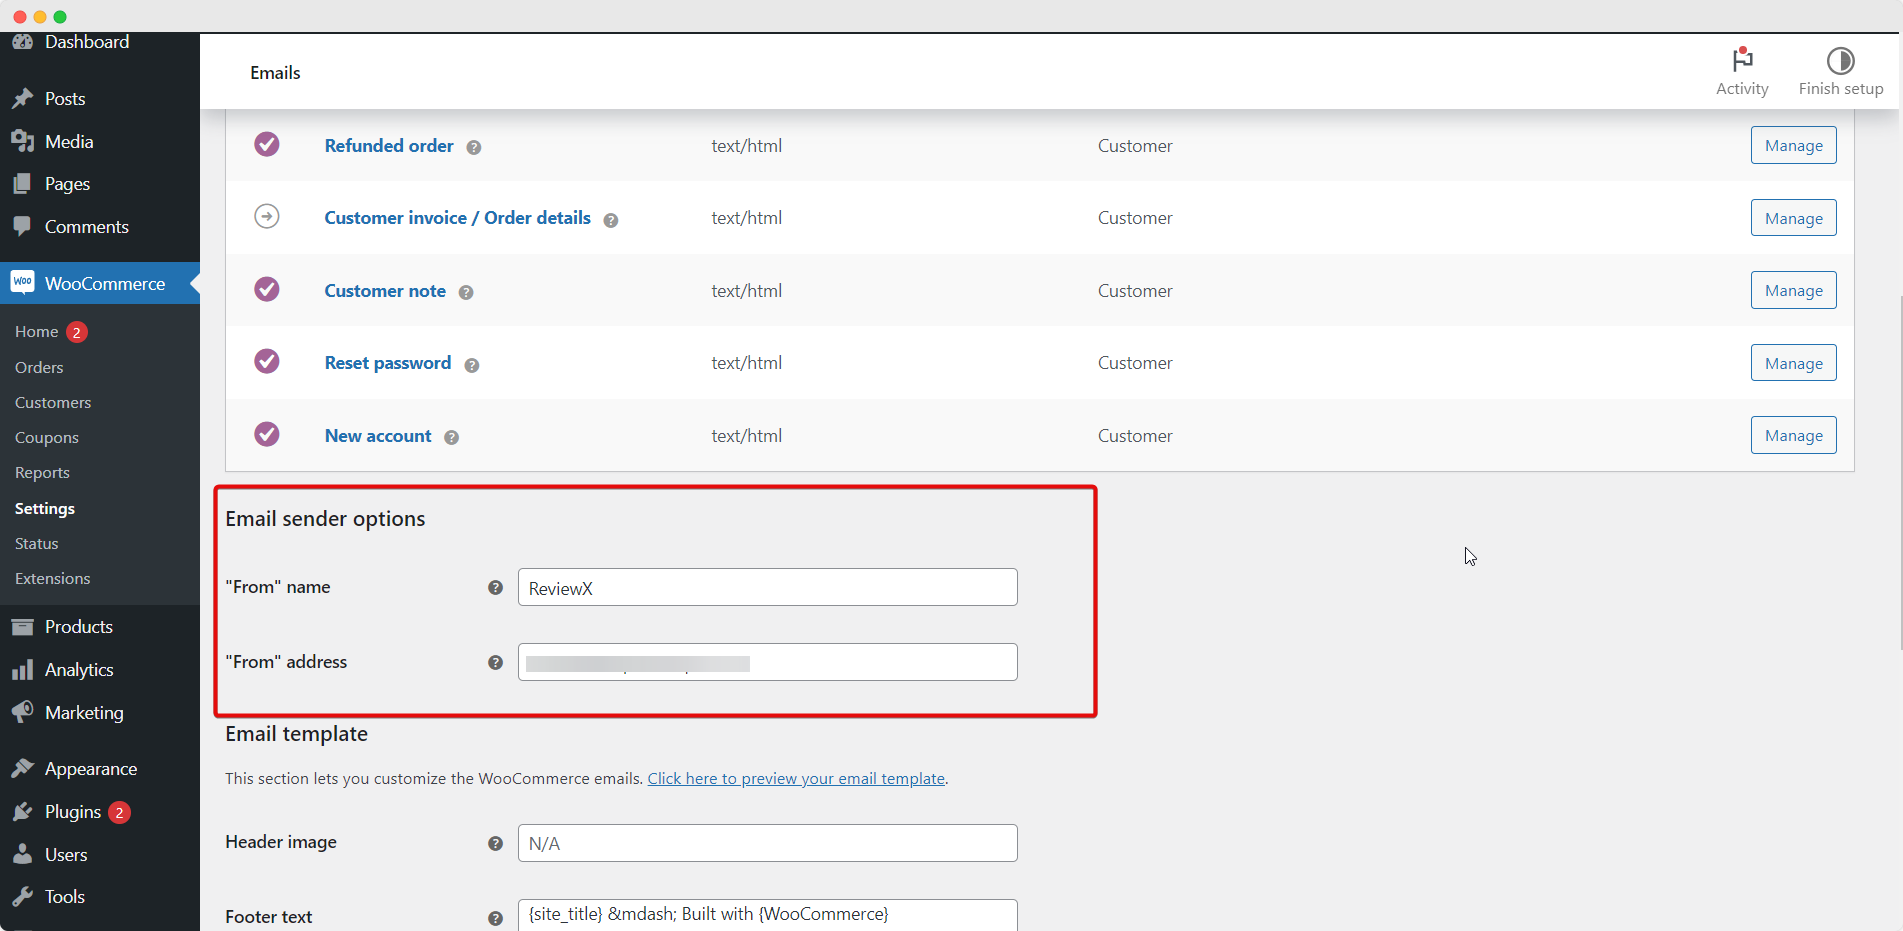Click the page vertical scrollbar

tap(1899, 475)
